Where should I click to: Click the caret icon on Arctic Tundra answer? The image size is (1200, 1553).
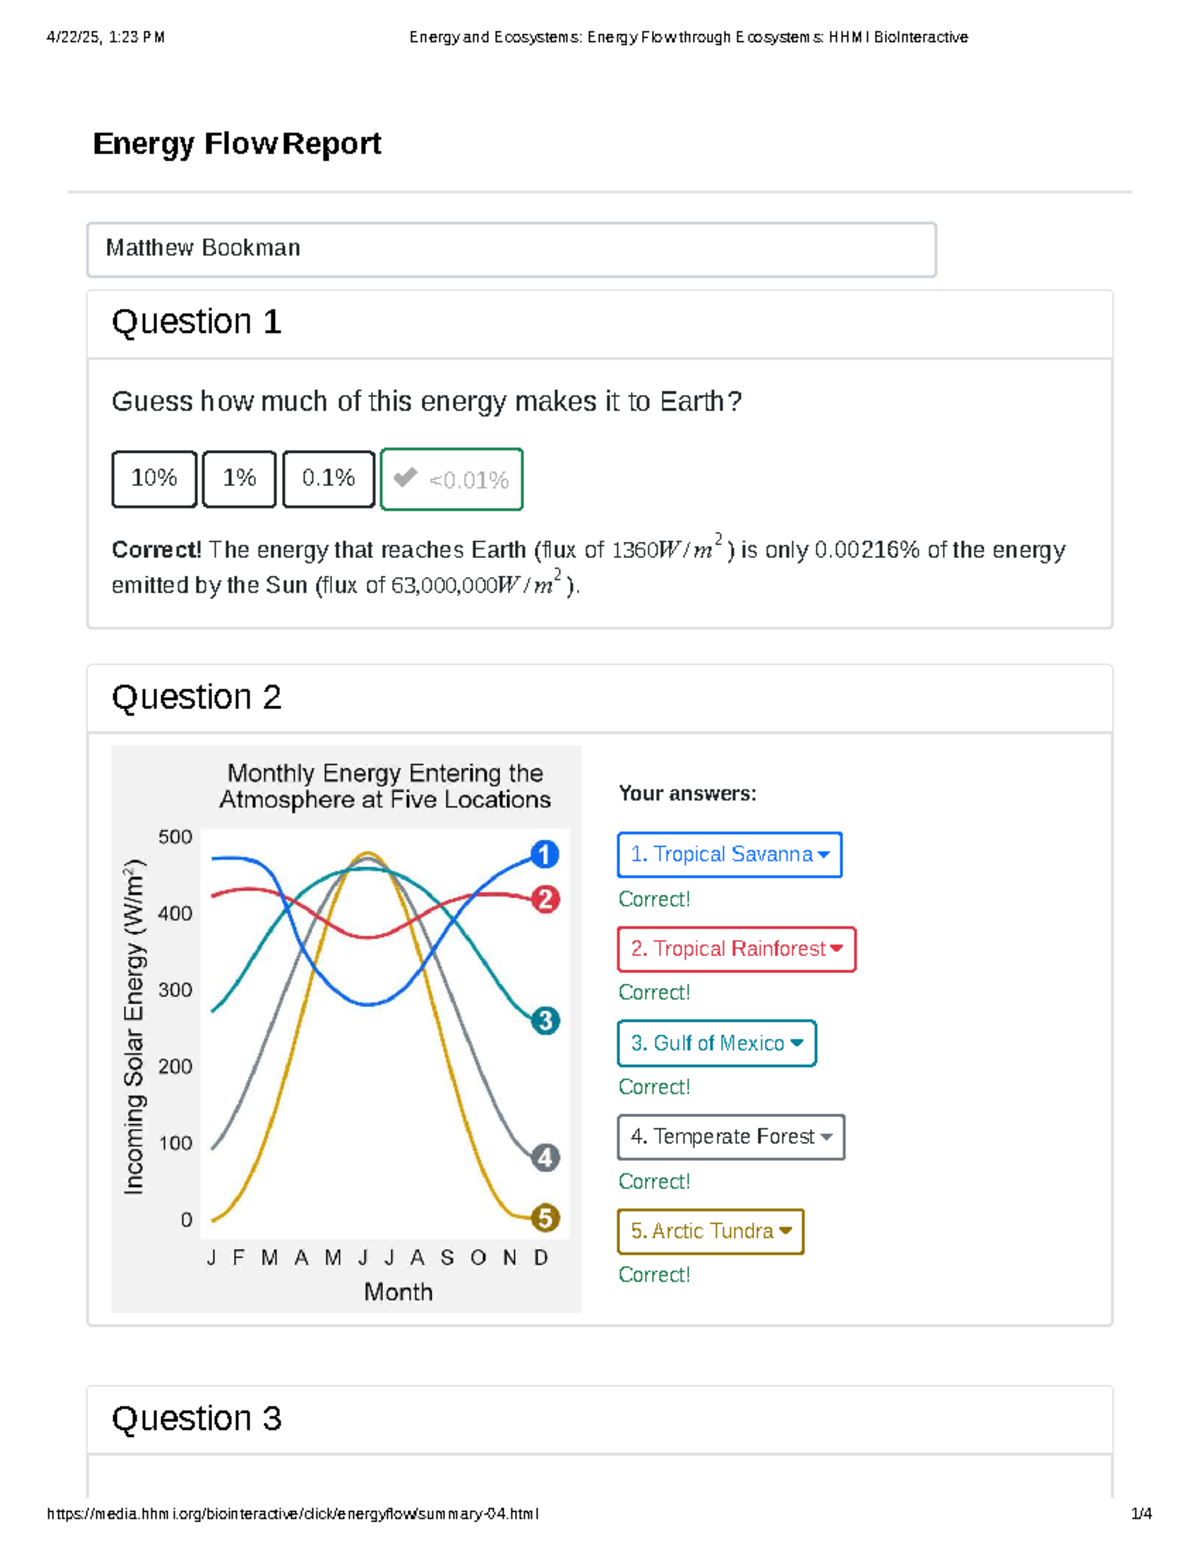point(786,1231)
